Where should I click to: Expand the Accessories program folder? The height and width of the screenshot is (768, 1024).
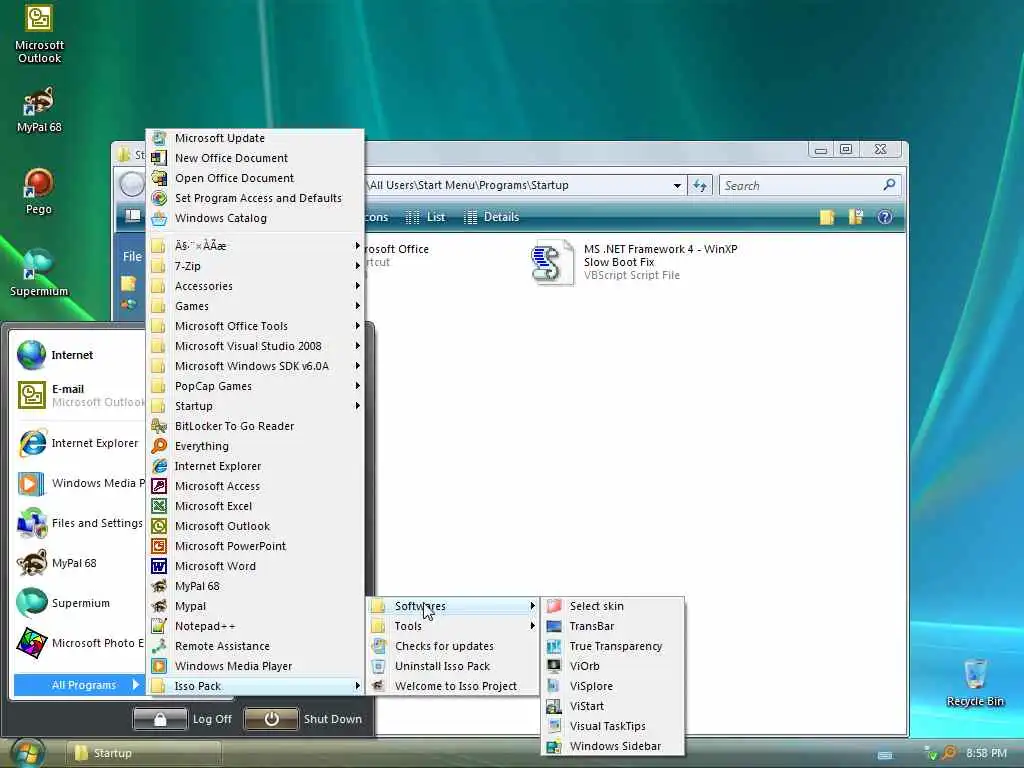255,286
